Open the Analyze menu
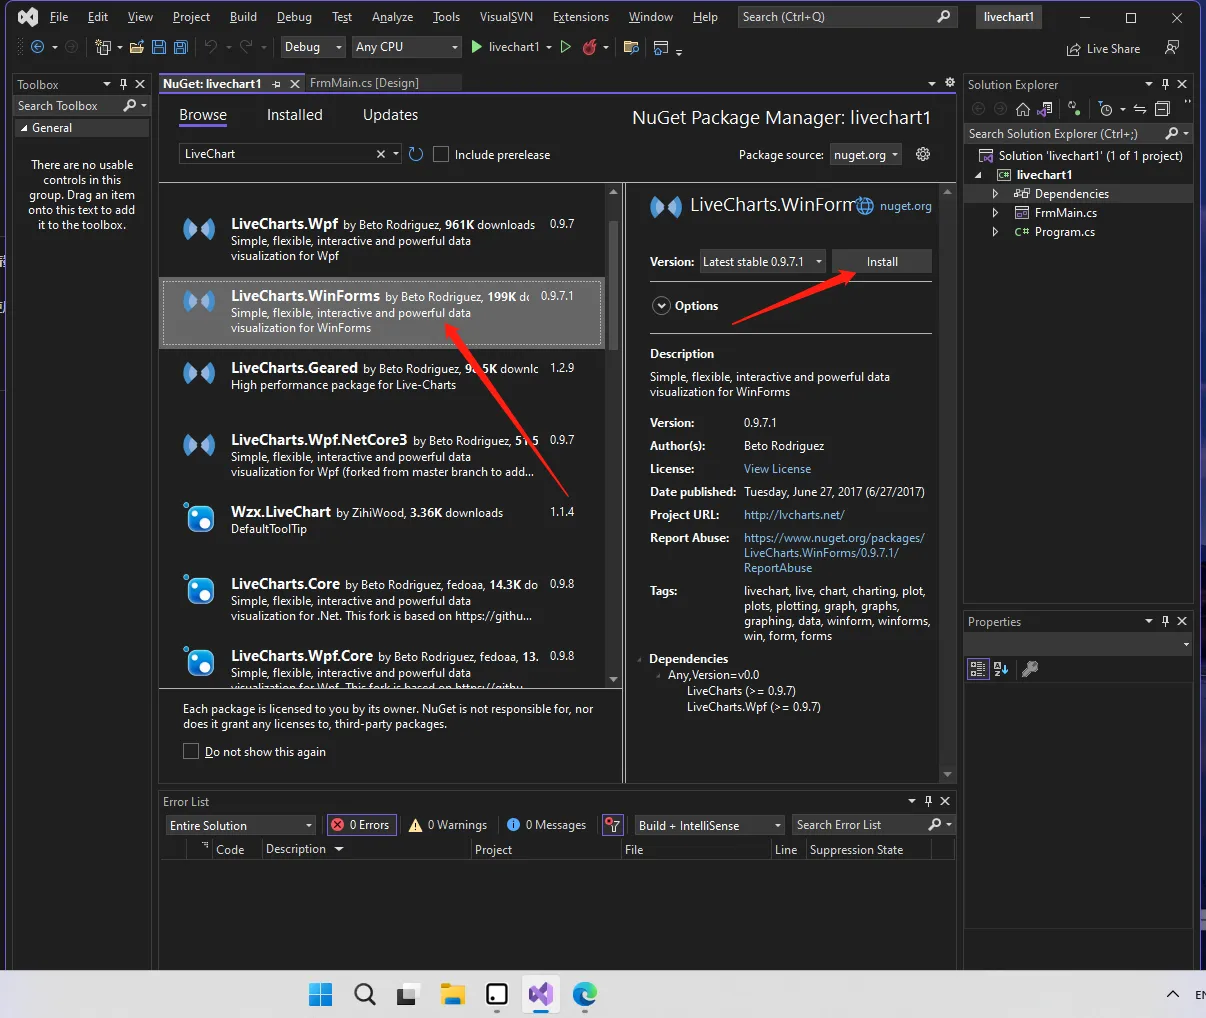Image resolution: width=1206 pixels, height=1018 pixels. [392, 17]
